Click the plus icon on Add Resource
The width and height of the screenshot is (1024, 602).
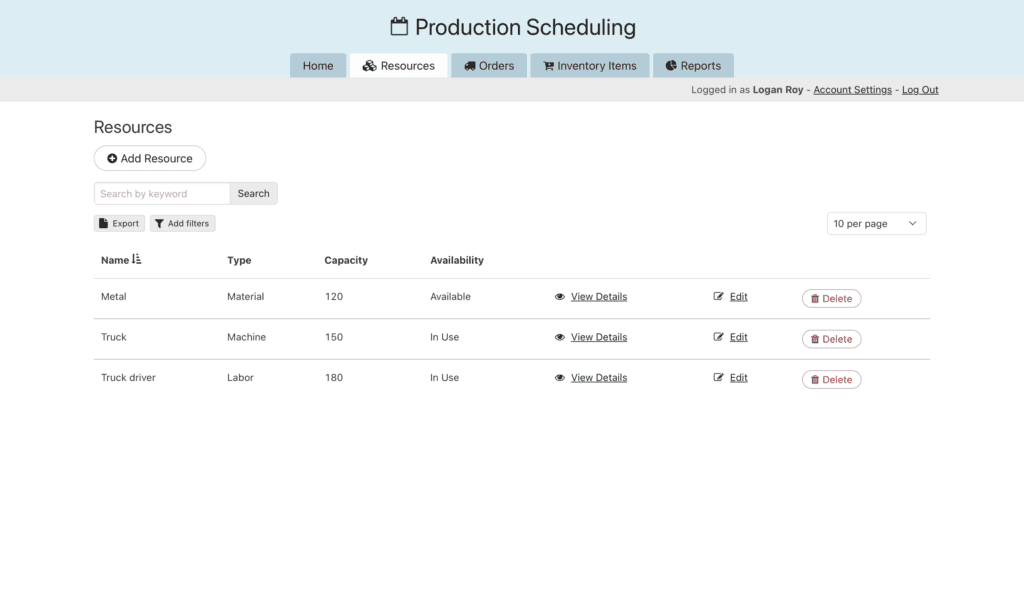pyautogui.click(x=112, y=159)
